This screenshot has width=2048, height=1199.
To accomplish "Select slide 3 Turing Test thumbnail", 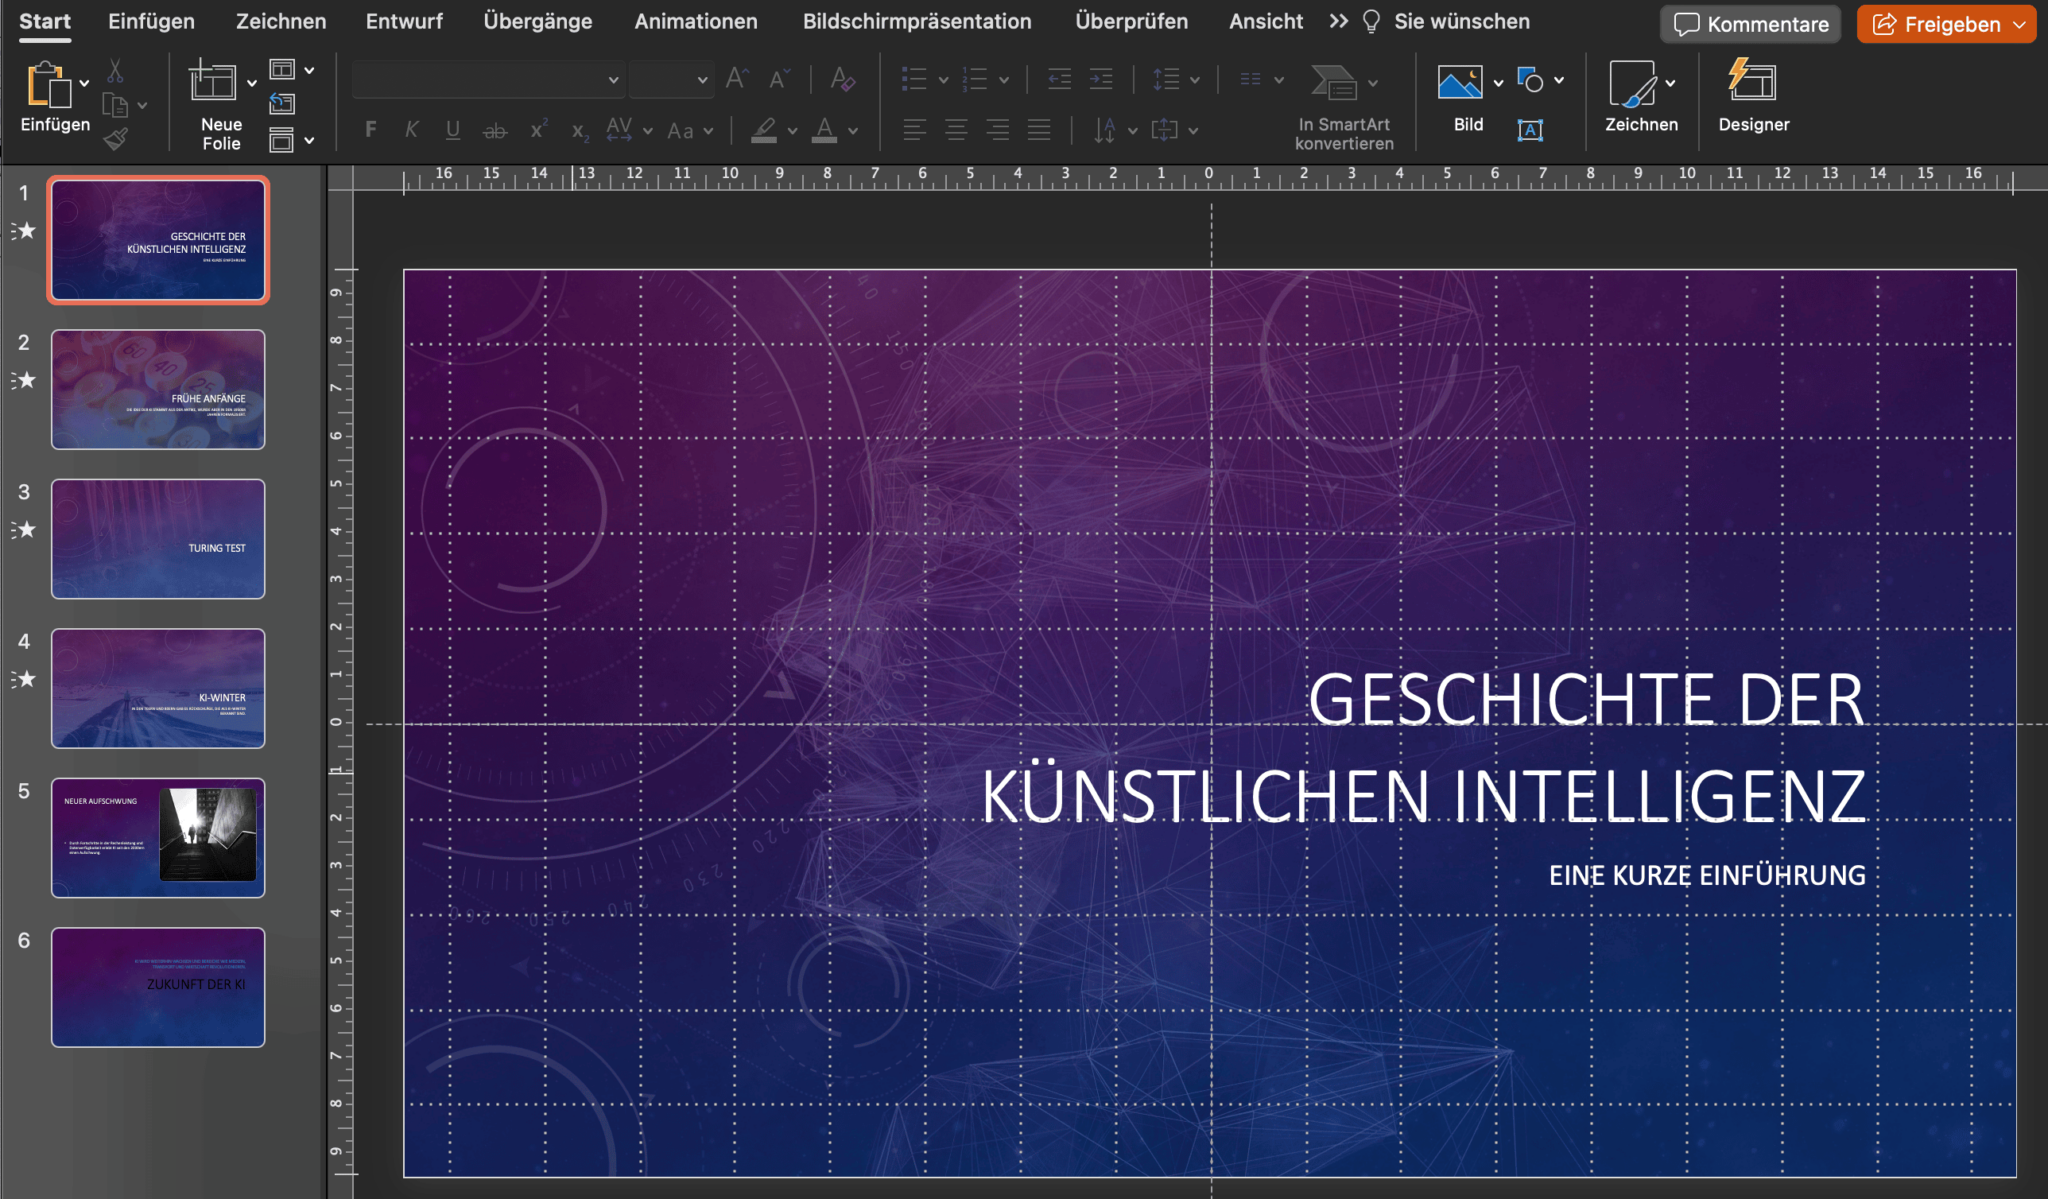I will tap(158, 539).
